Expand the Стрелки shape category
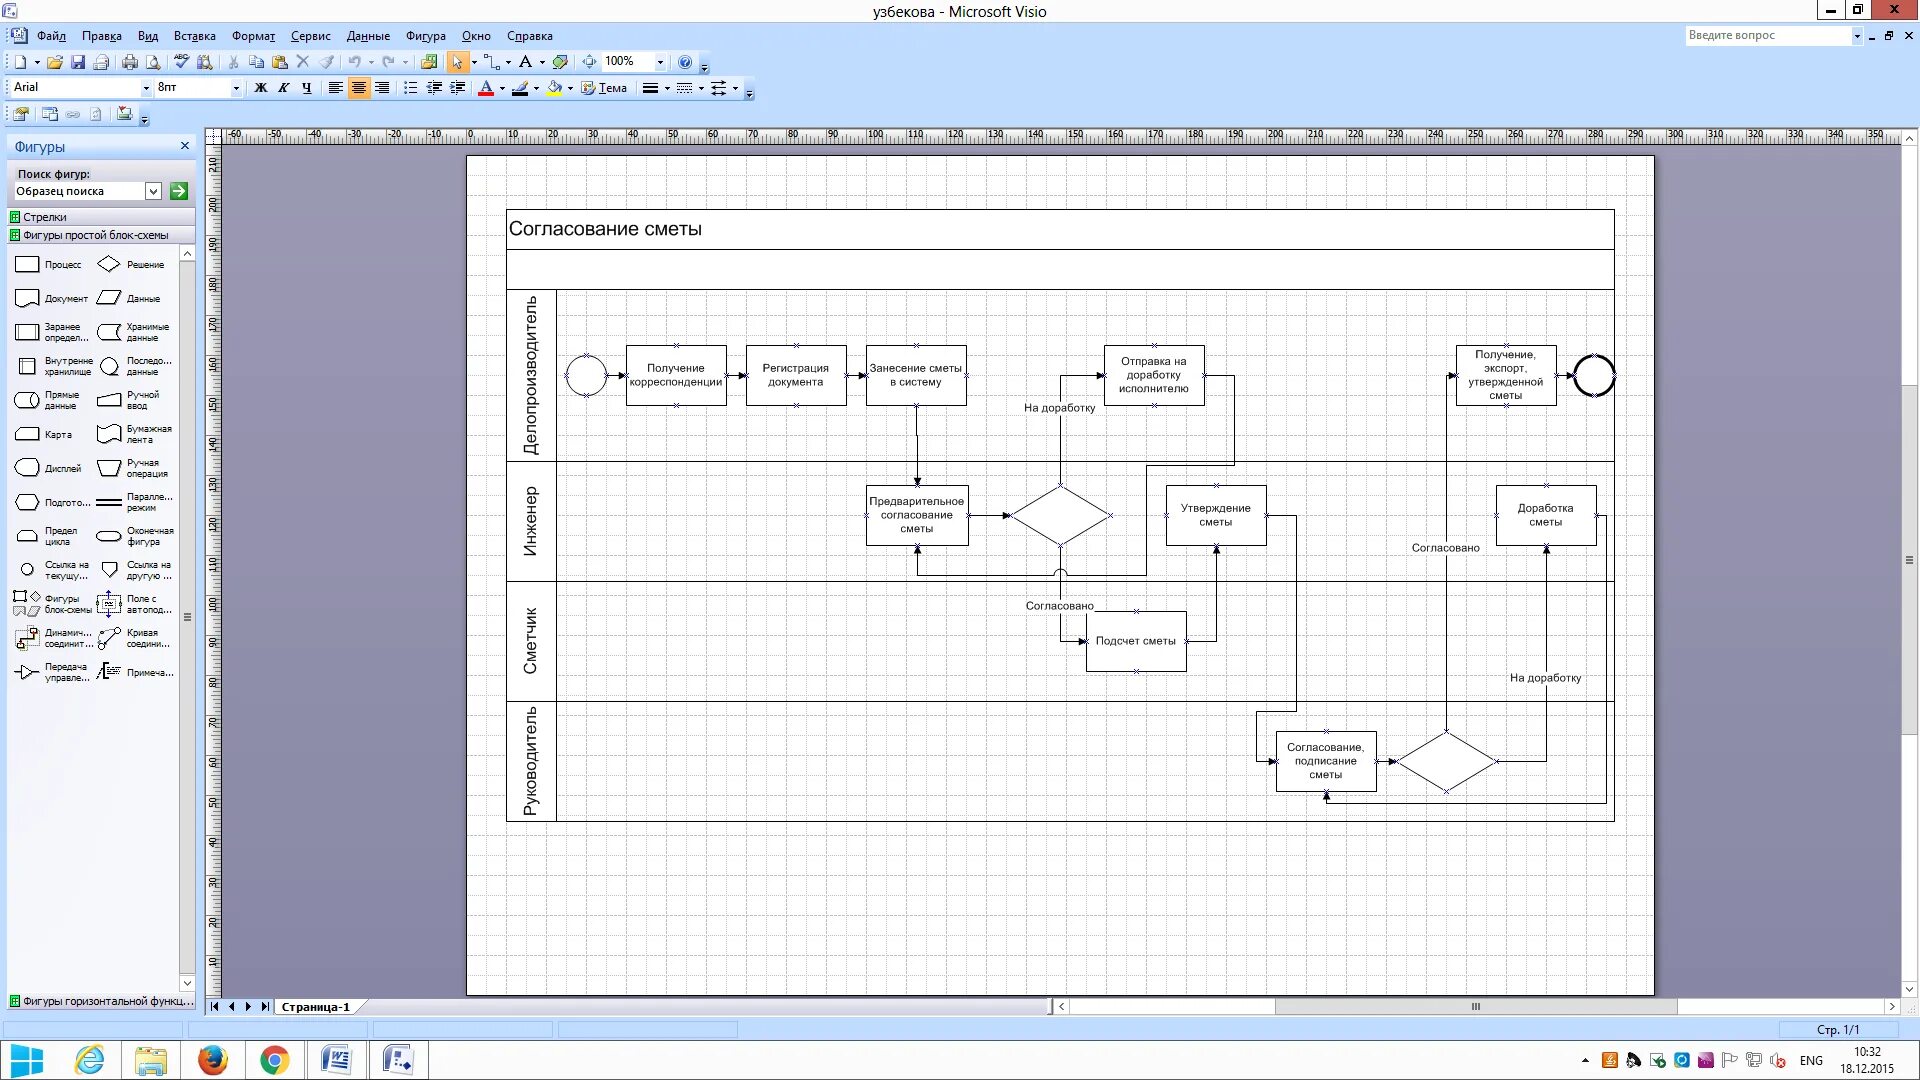 tap(44, 216)
